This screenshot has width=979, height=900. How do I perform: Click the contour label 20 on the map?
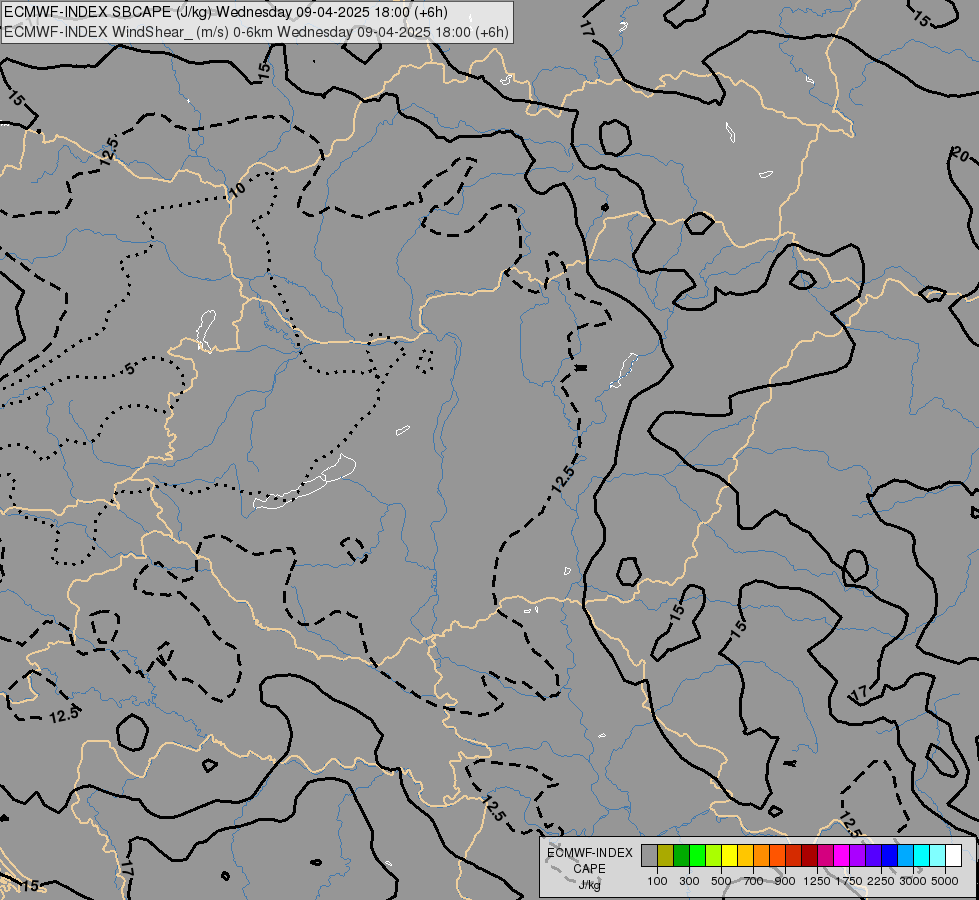(x=962, y=154)
